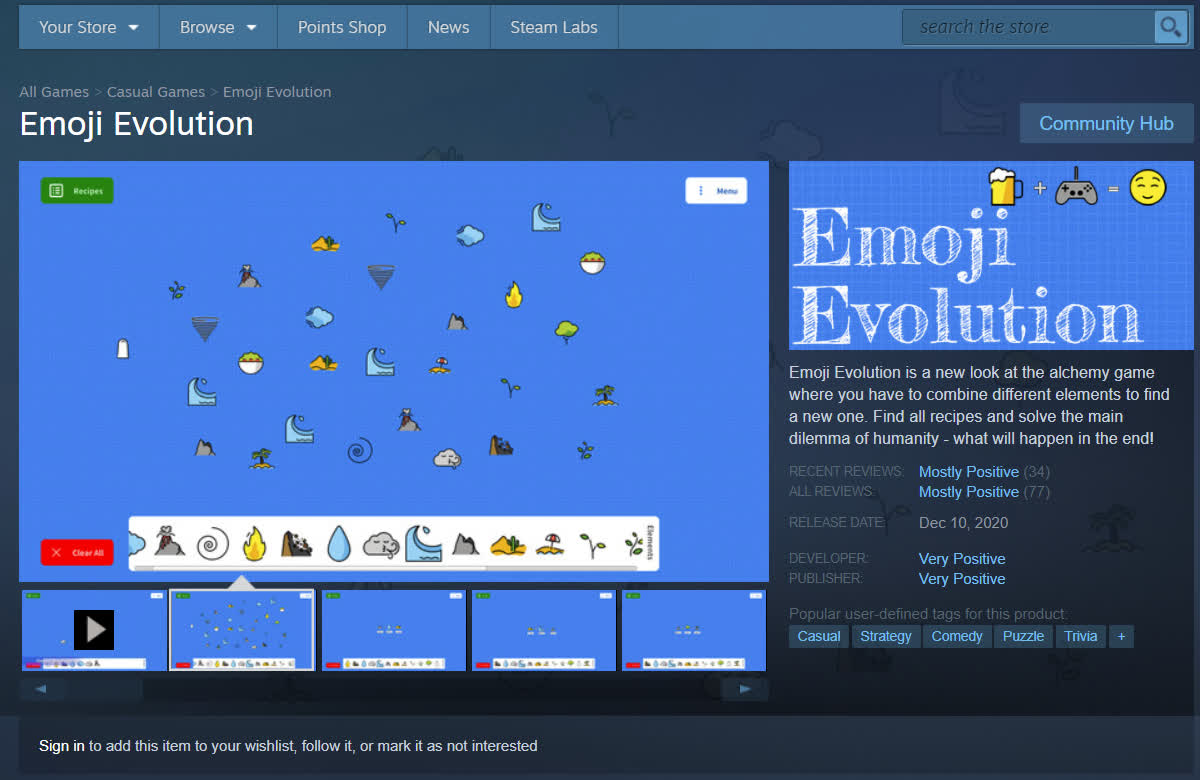Click the search magnifier icon
Viewport: 1200px width, 780px height.
pos(1169,27)
